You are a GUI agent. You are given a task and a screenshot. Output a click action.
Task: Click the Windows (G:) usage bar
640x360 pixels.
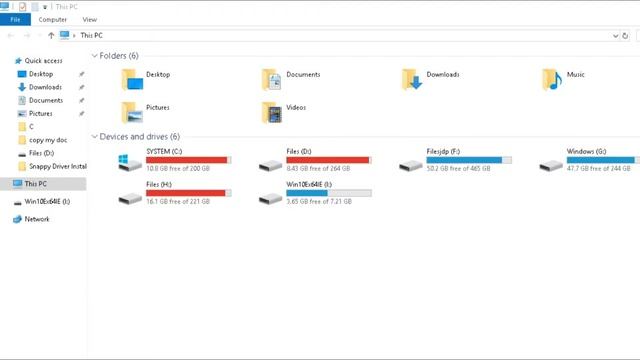tap(603, 160)
